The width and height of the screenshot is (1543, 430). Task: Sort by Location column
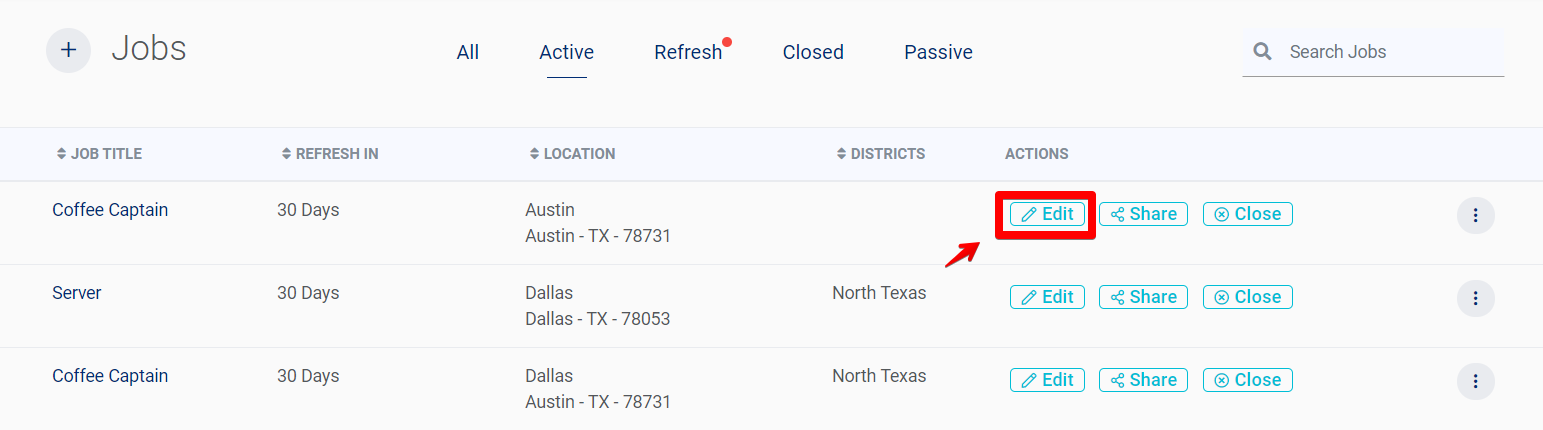[534, 154]
